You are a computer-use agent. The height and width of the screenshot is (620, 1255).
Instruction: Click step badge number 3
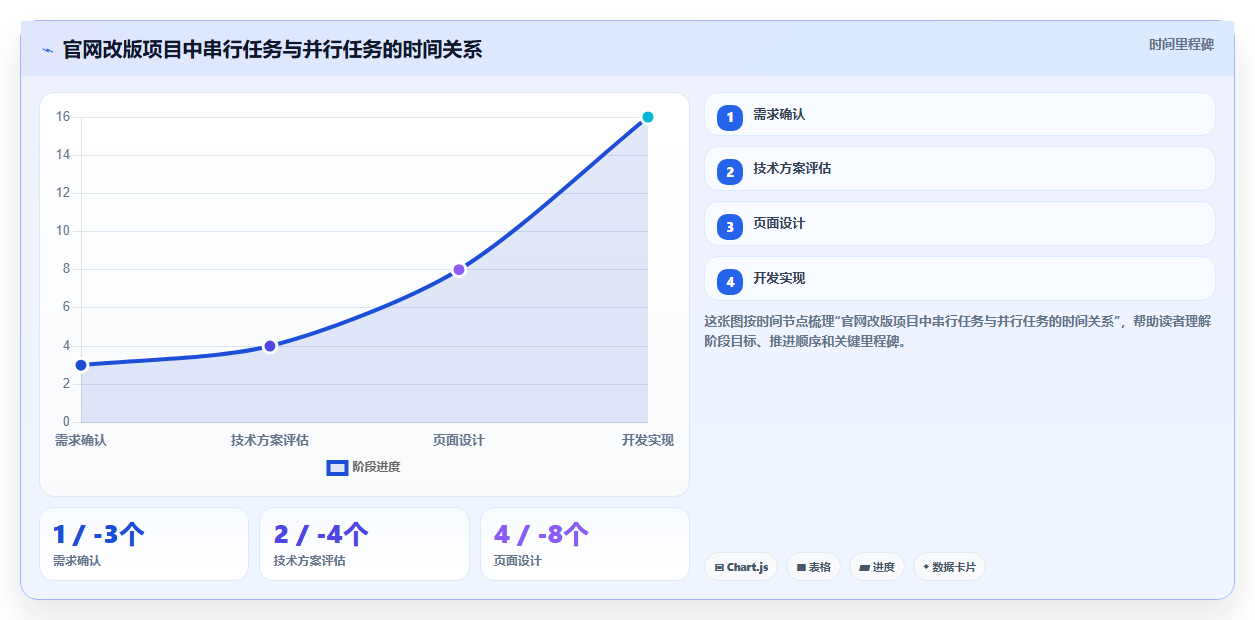730,226
